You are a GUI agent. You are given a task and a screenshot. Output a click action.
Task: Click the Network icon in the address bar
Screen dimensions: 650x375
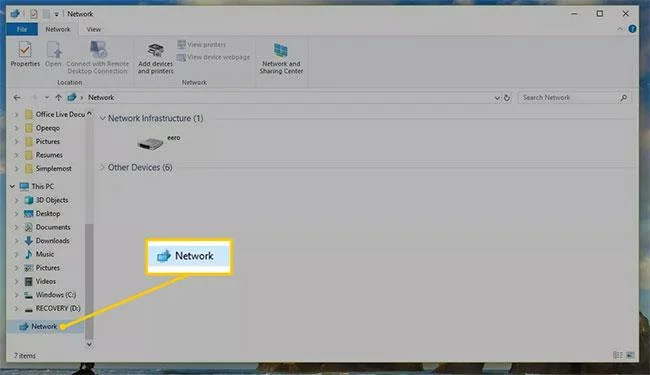click(x=72, y=97)
